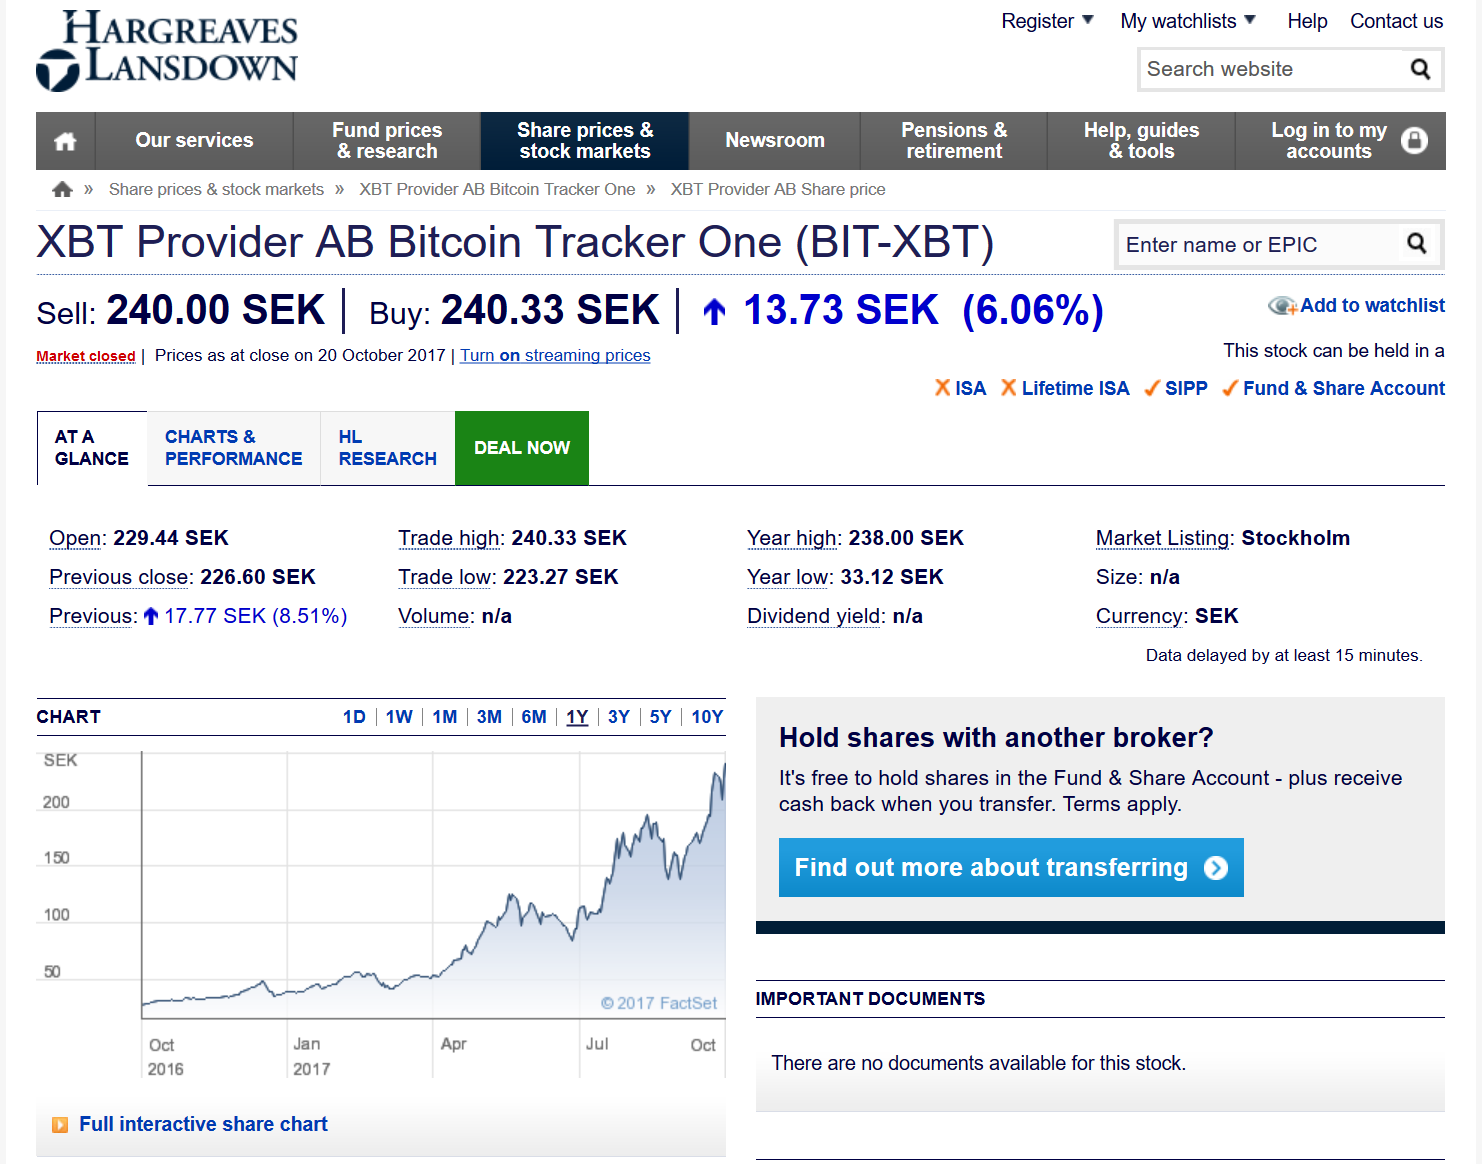Set chart range to 1M
The width and height of the screenshot is (1482, 1164).
445,717
